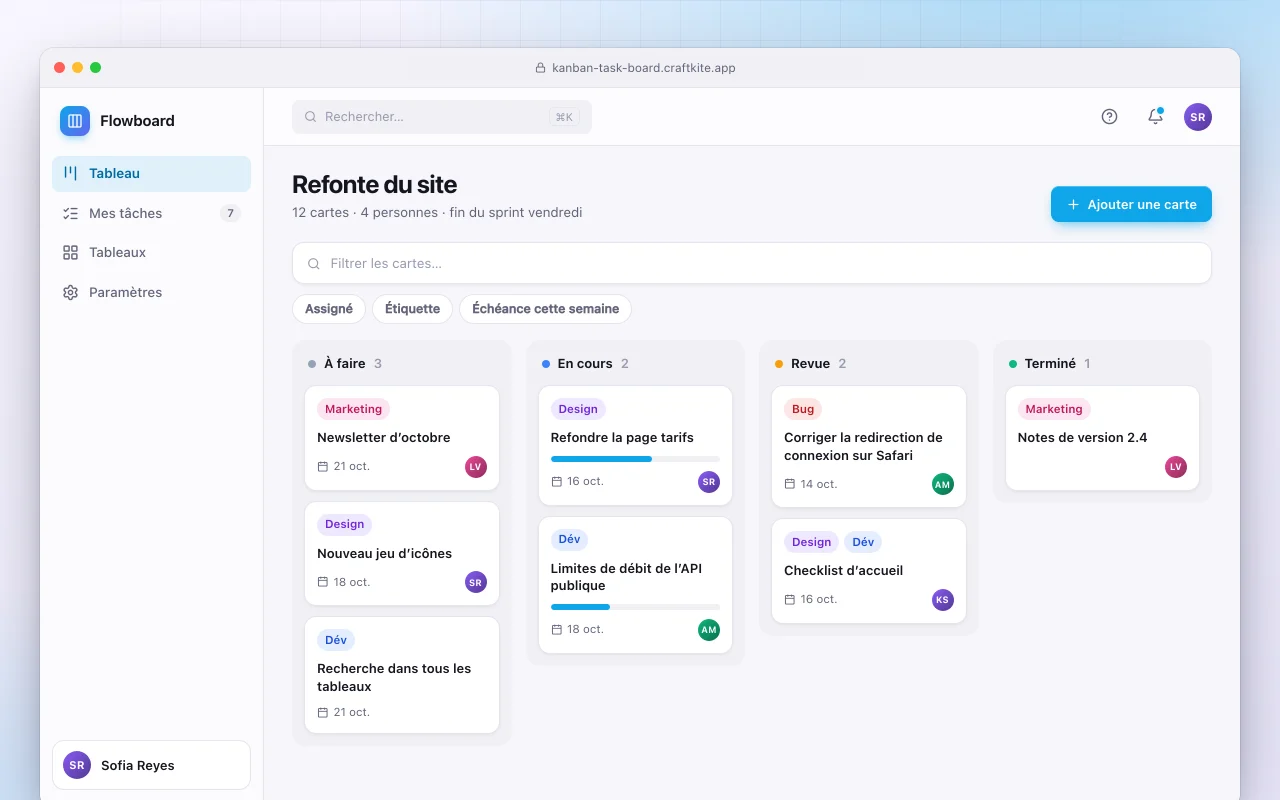The image size is (1280, 800).
Task: Toggle the Étiquette filter chip
Action: (412, 309)
